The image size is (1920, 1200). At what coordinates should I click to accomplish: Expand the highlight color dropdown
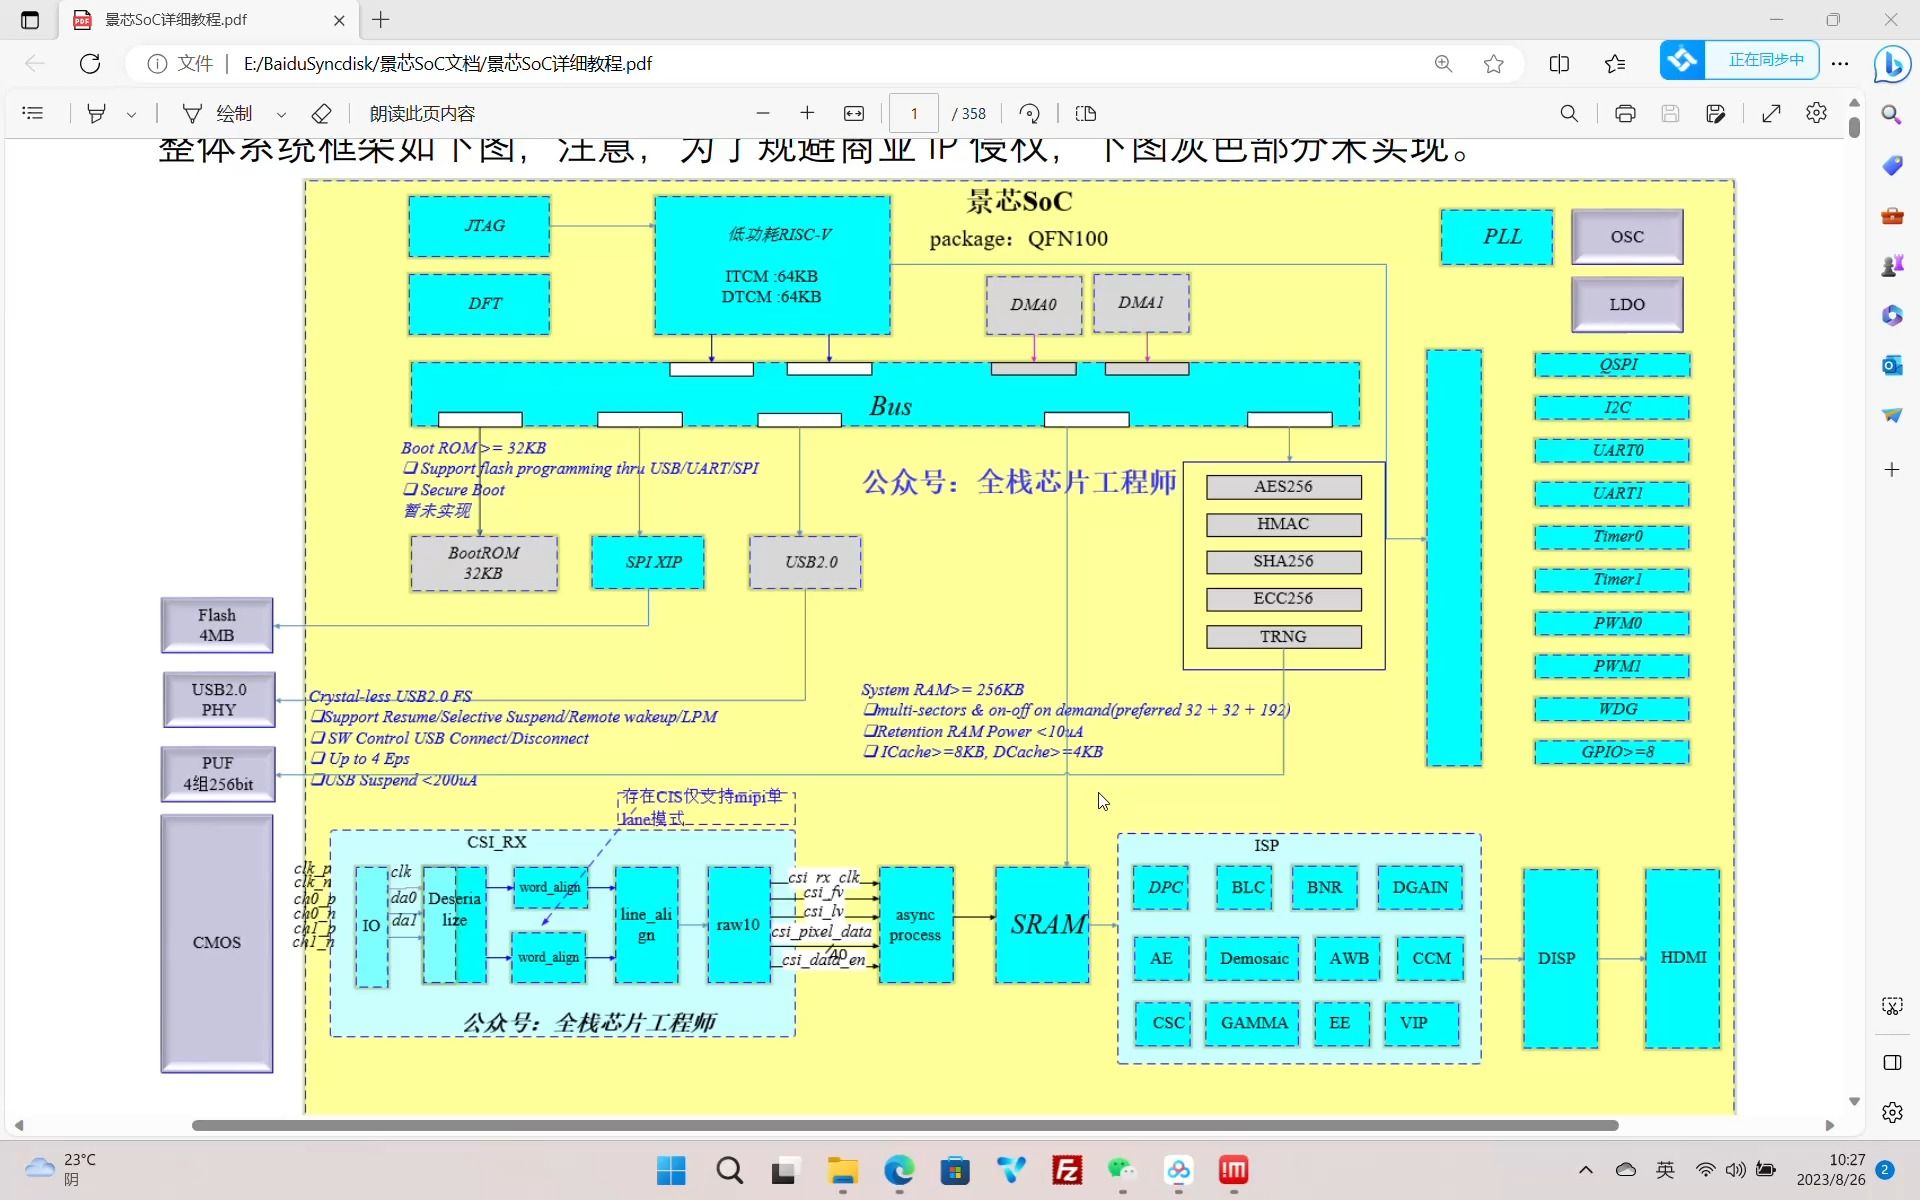point(131,114)
